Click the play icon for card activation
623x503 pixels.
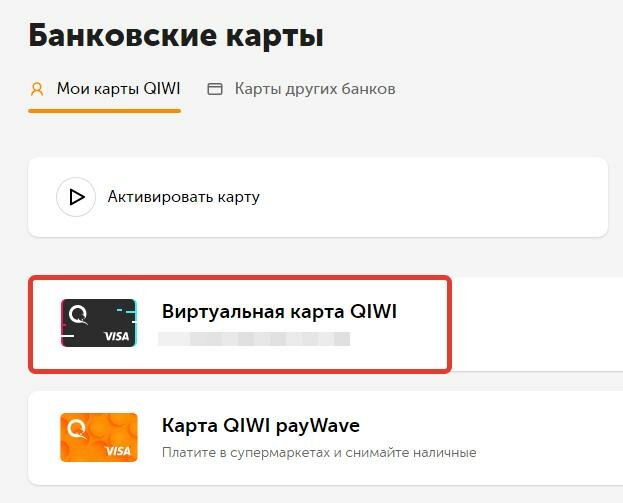point(76,197)
